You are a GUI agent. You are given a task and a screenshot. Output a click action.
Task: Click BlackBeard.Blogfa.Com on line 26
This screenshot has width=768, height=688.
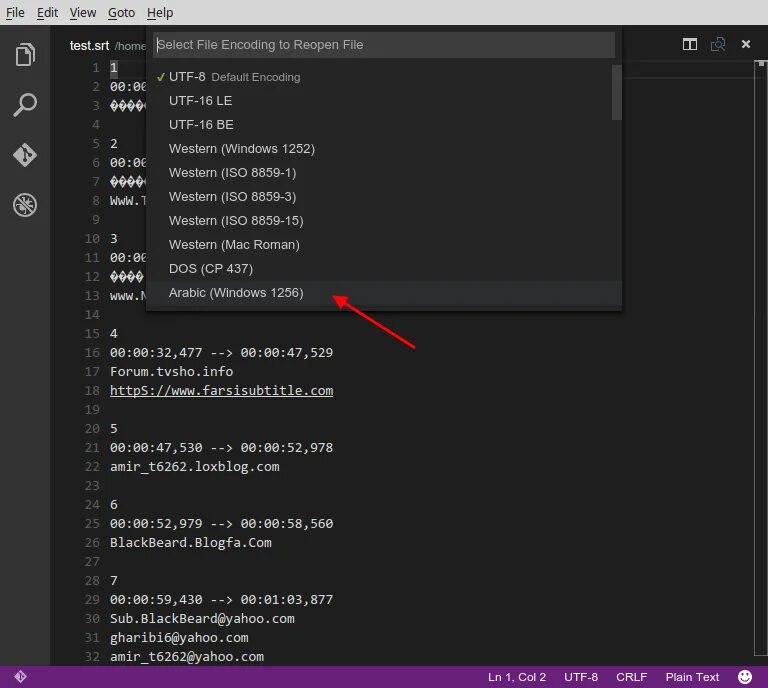(x=191, y=542)
